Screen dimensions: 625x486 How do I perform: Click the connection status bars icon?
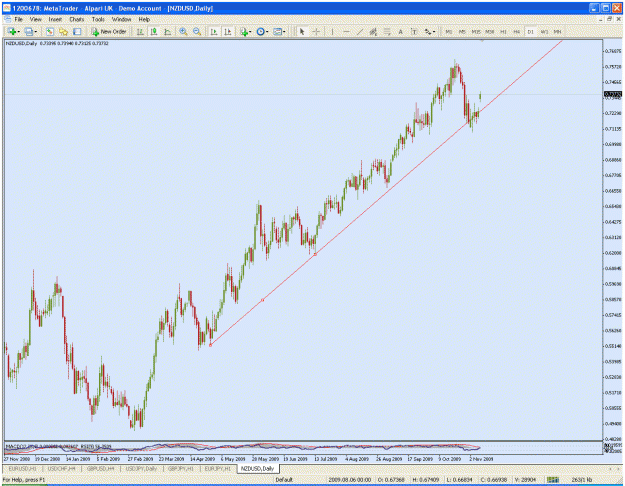click(x=553, y=480)
